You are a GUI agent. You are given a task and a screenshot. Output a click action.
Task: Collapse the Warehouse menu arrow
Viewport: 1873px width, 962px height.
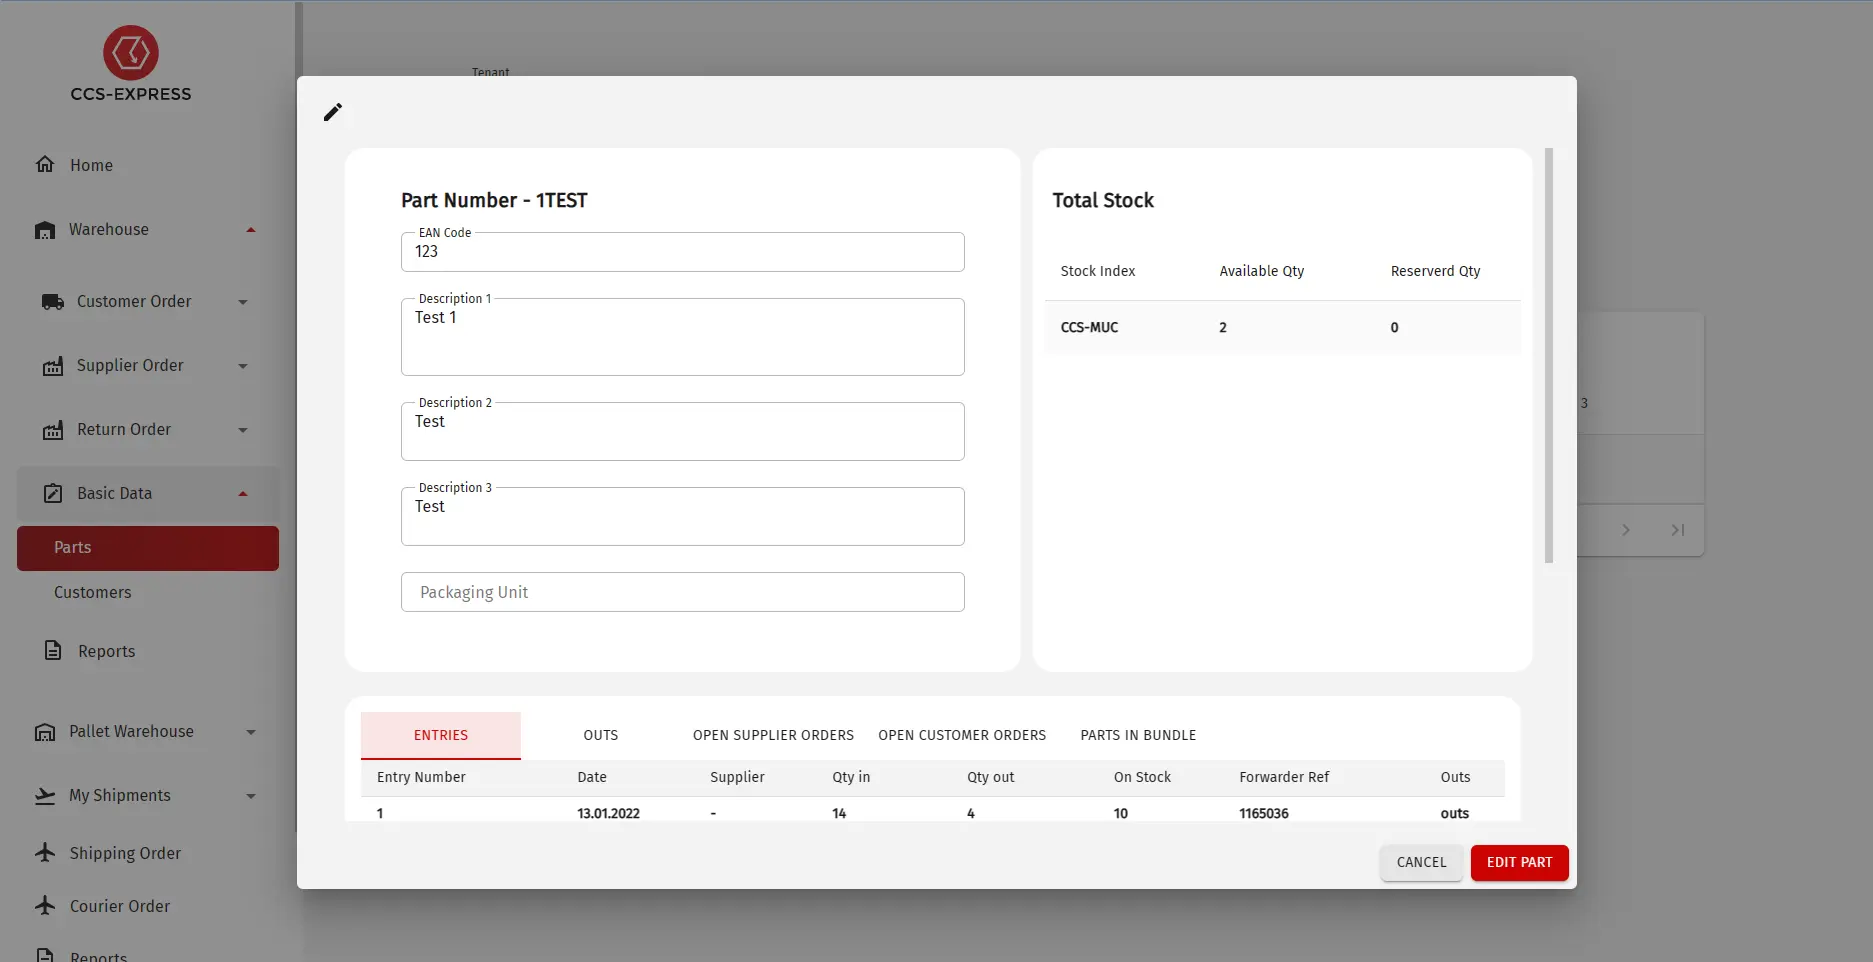click(x=251, y=230)
